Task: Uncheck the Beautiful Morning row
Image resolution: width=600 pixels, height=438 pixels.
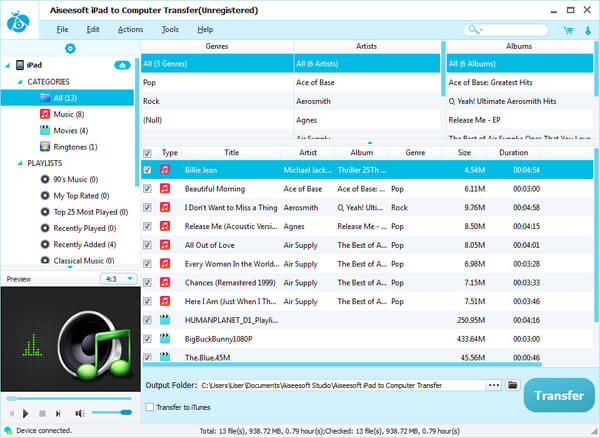Action: click(x=147, y=189)
